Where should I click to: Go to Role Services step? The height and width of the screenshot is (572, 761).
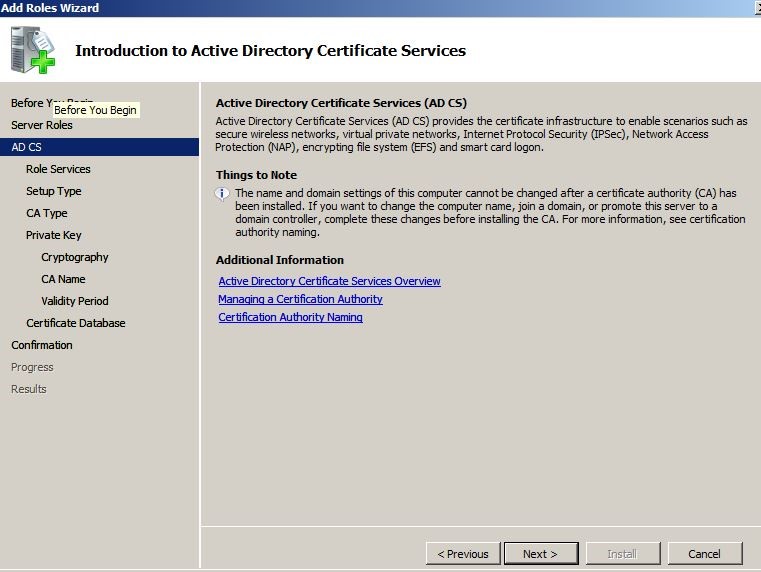click(x=58, y=169)
